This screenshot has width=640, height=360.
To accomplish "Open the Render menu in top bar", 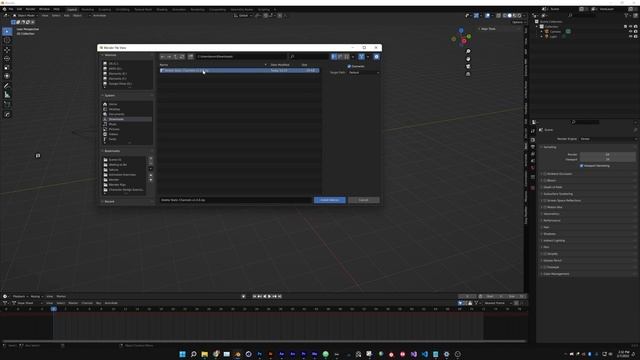I will click(30, 9).
